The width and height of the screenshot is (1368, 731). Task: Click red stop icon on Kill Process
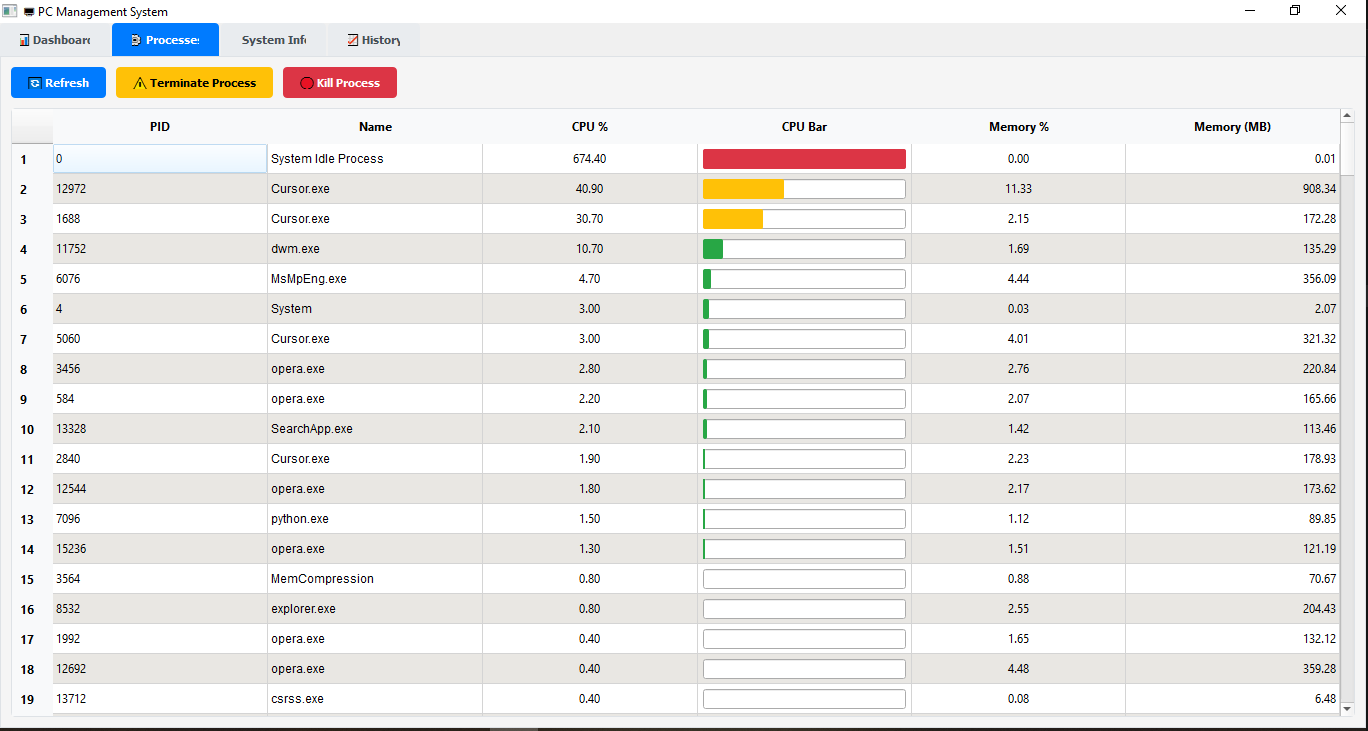point(307,83)
